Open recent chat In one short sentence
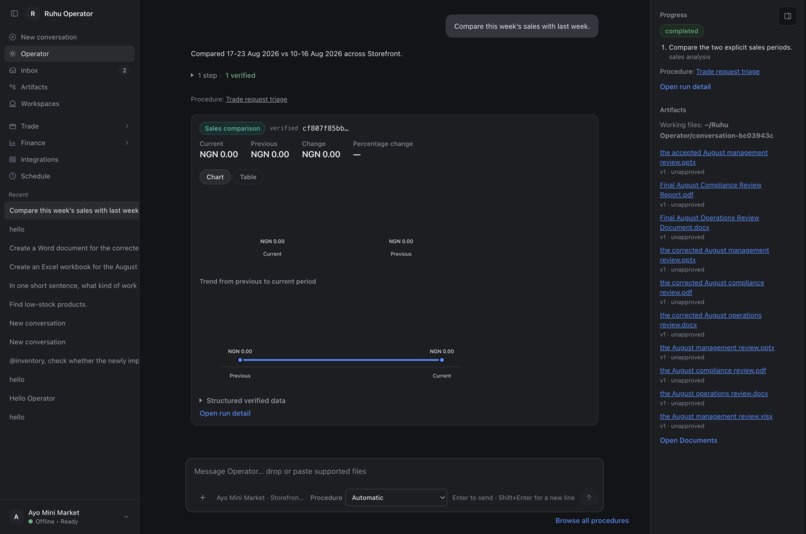The width and height of the screenshot is (806, 534). coord(72,285)
